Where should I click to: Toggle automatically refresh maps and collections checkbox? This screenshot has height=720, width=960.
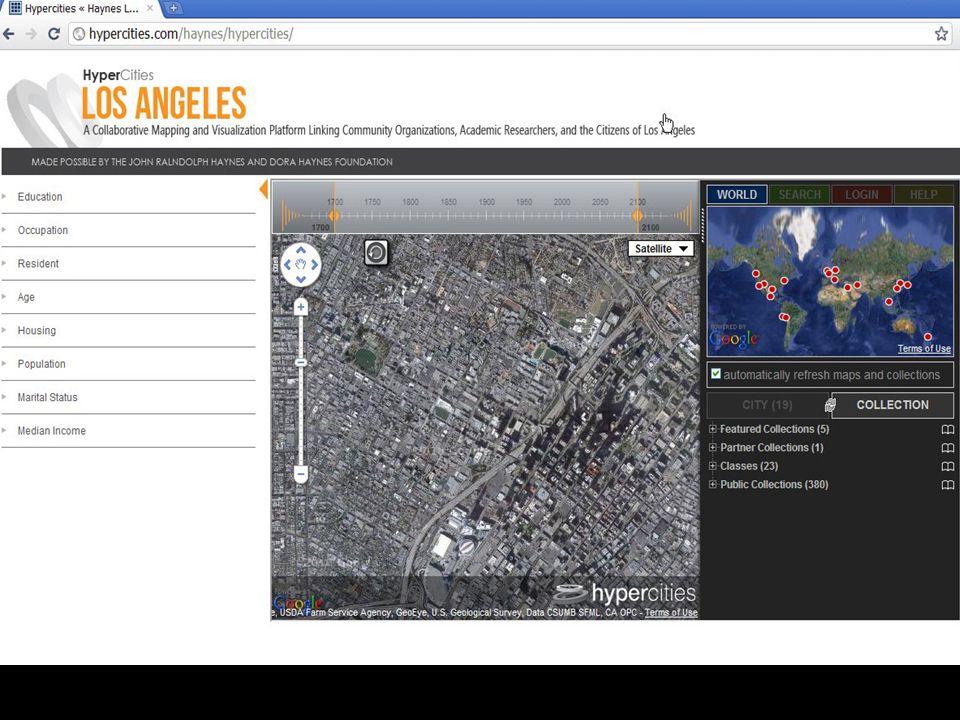click(x=716, y=373)
